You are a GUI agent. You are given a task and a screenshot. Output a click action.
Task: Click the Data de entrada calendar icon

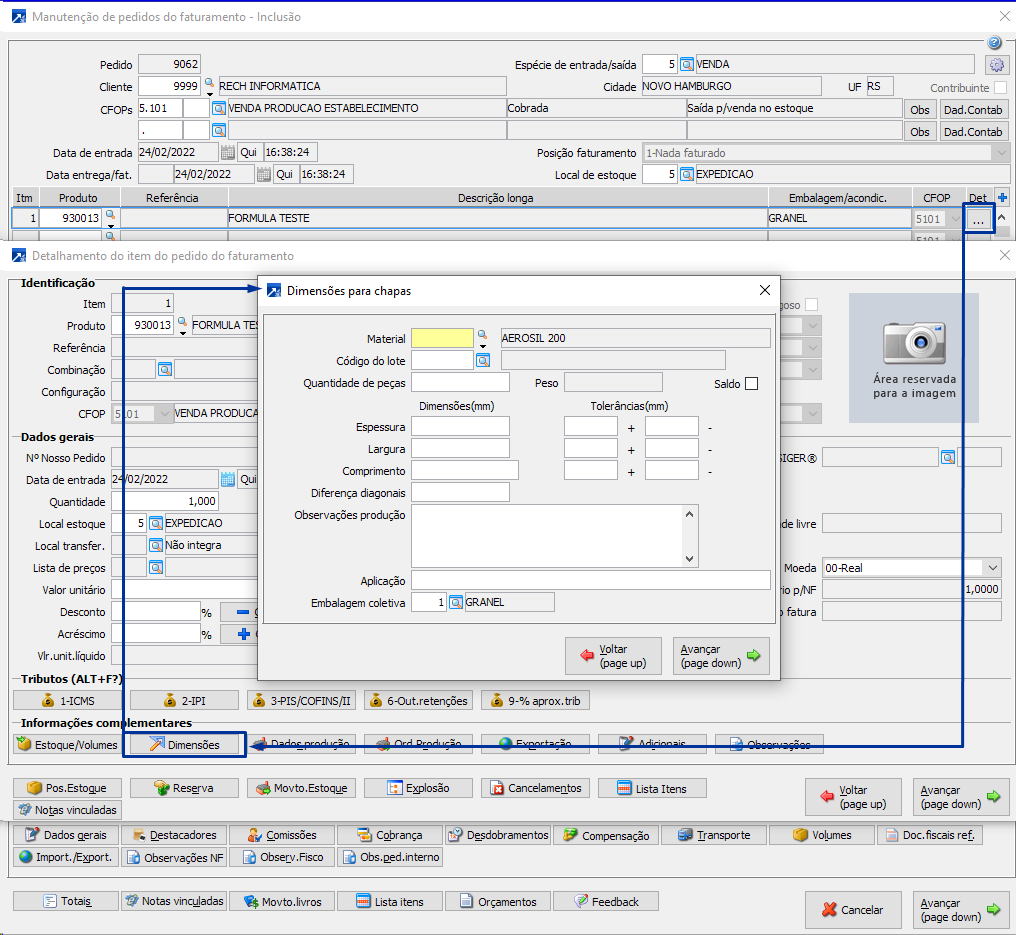pyautogui.click(x=228, y=153)
